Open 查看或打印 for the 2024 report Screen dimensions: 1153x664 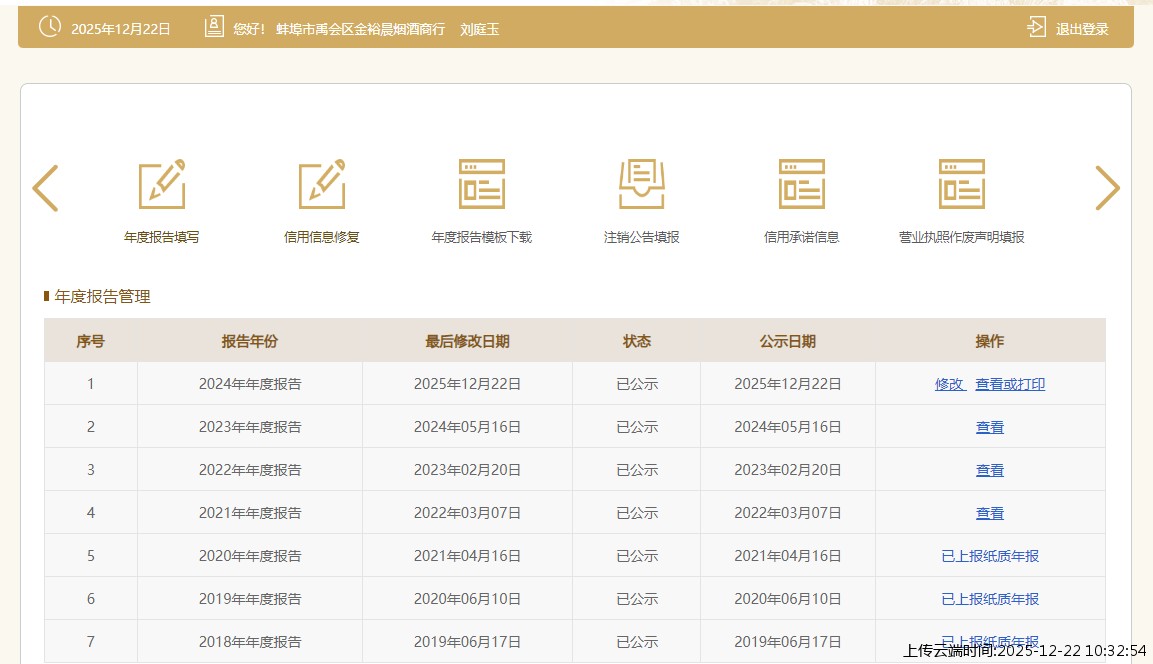1010,384
